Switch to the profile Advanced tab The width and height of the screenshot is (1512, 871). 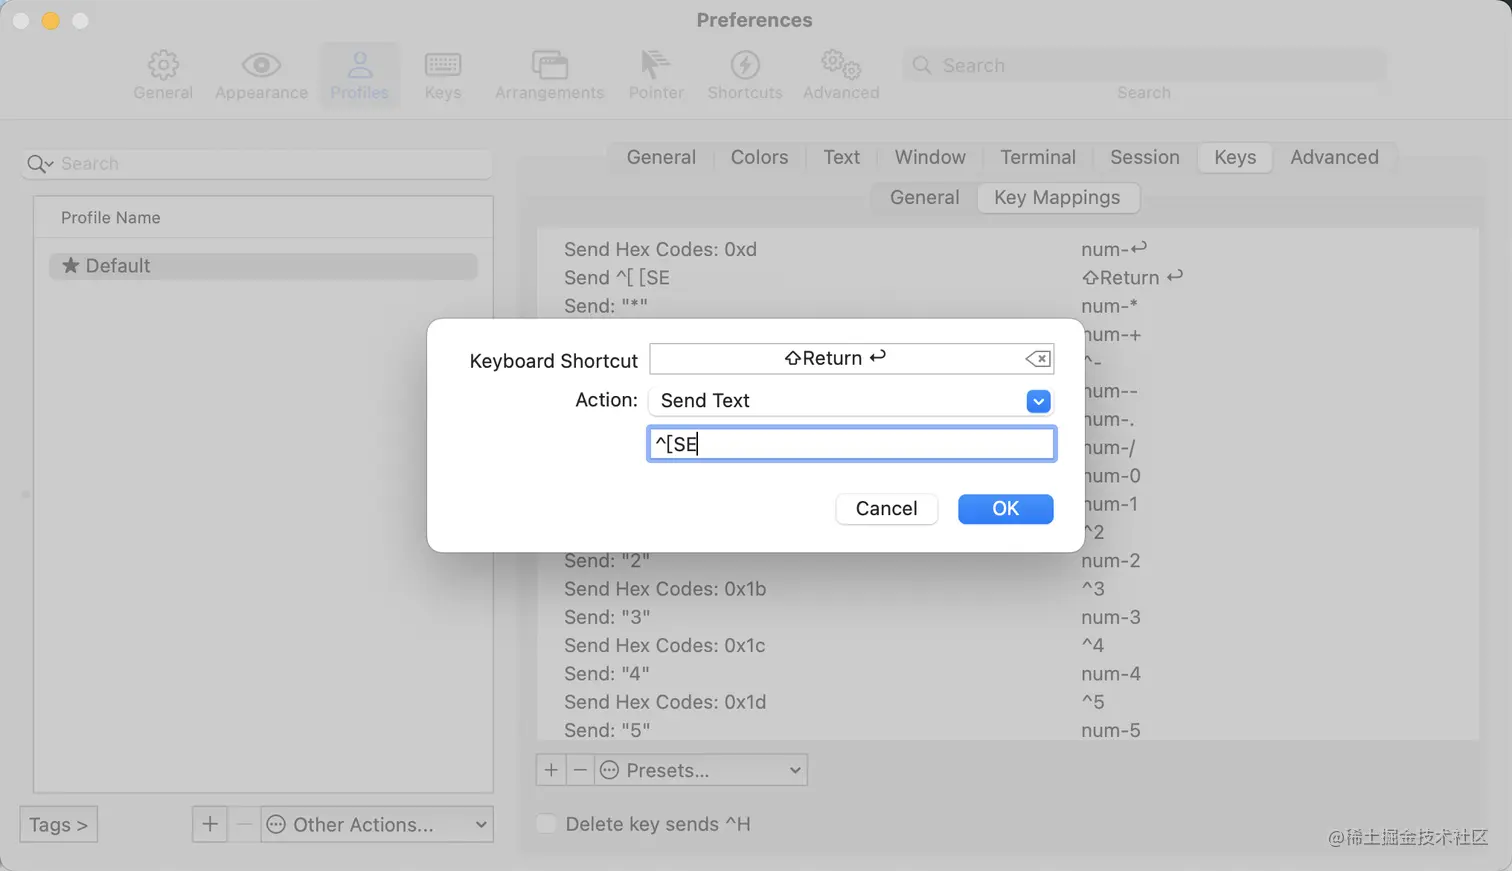coord(1334,157)
